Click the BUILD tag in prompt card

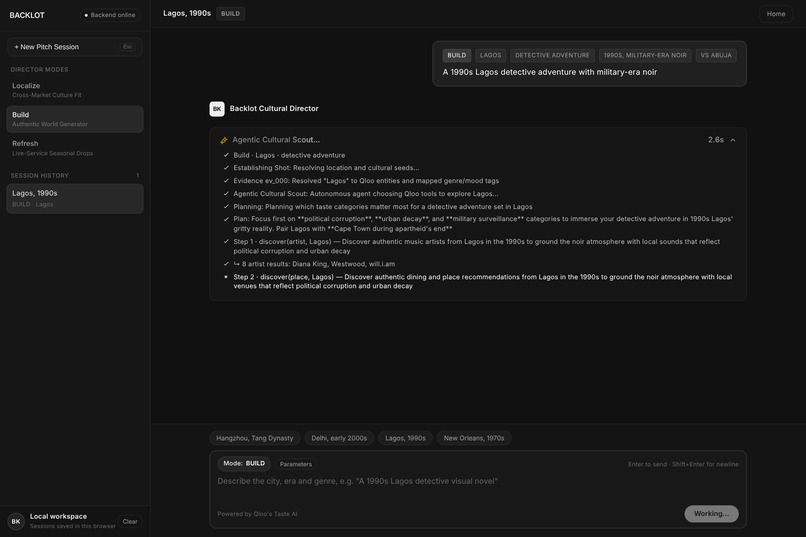pyautogui.click(x=456, y=55)
